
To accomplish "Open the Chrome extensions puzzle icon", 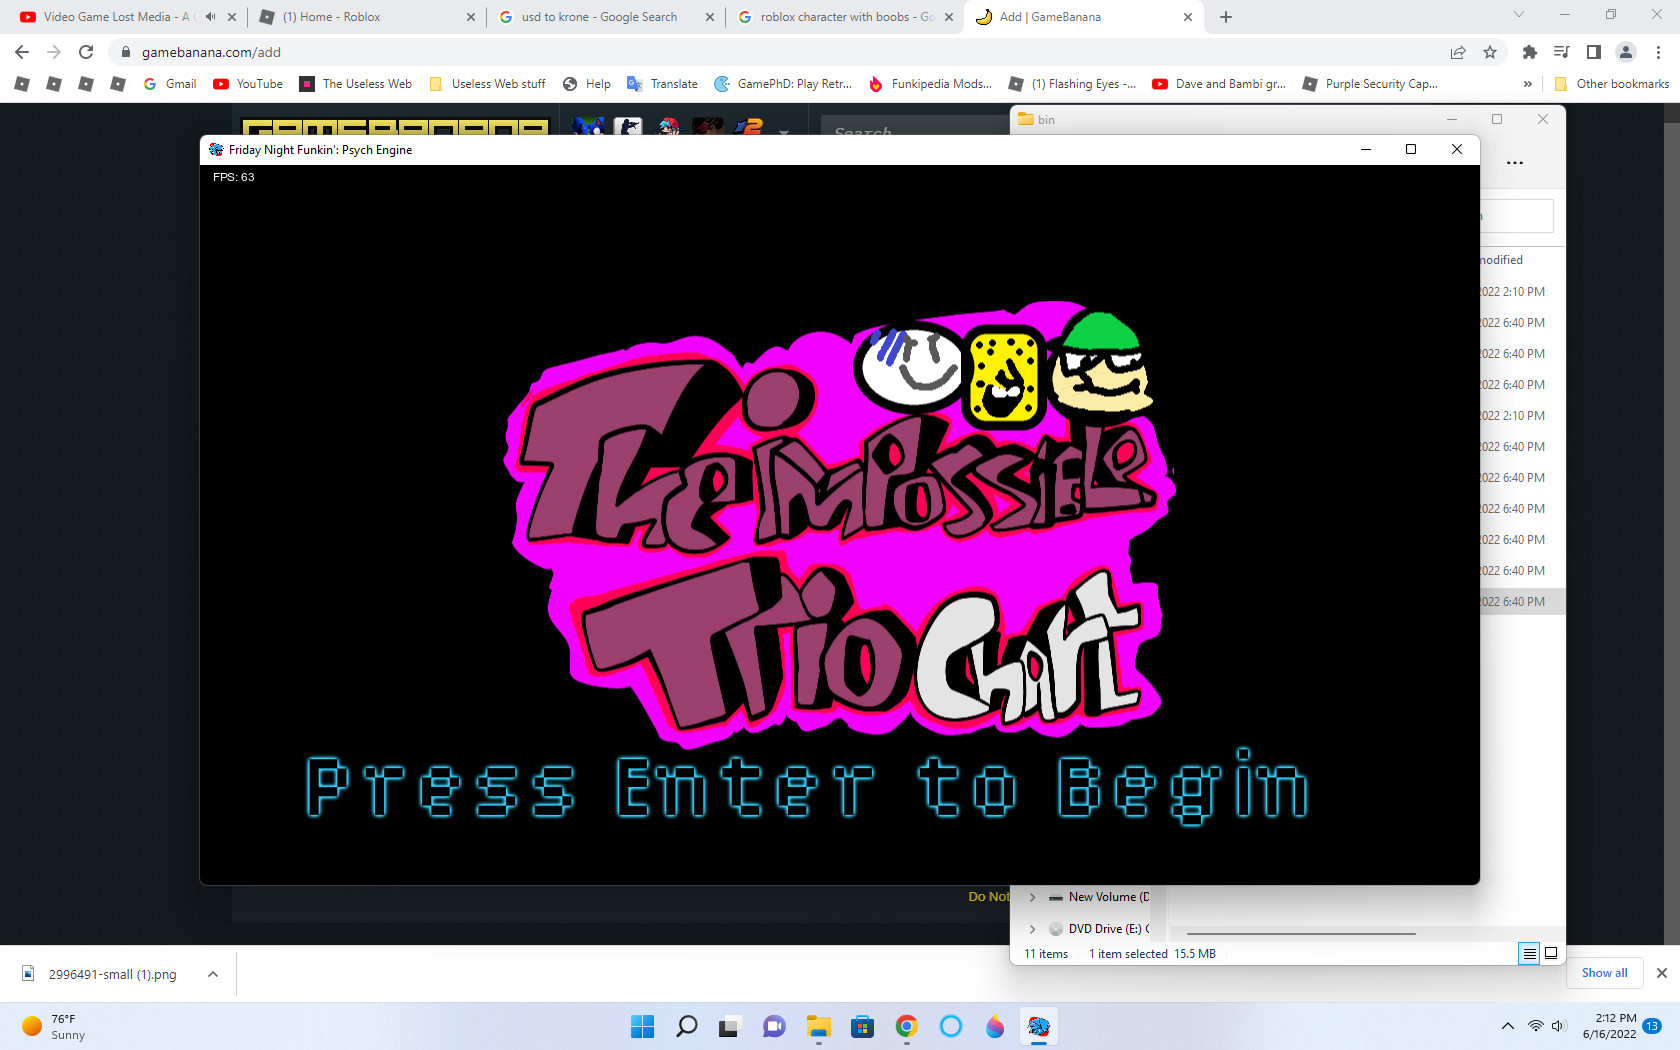I will (1529, 52).
